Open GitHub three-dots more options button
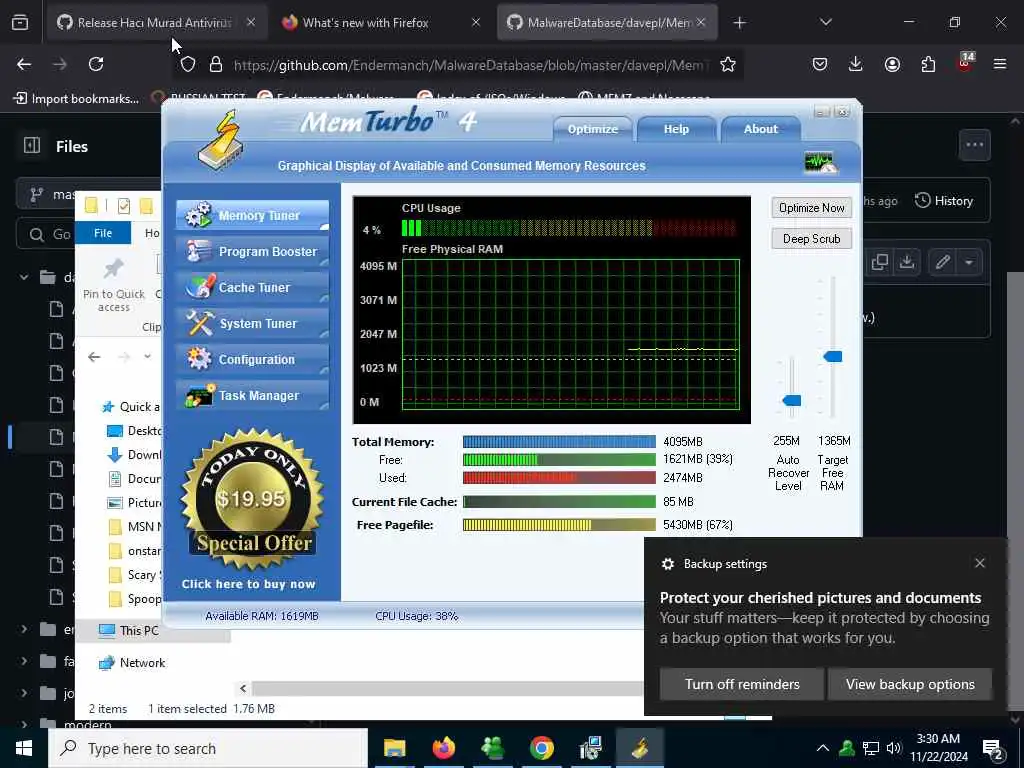The image size is (1024, 768). [x=974, y=145]
